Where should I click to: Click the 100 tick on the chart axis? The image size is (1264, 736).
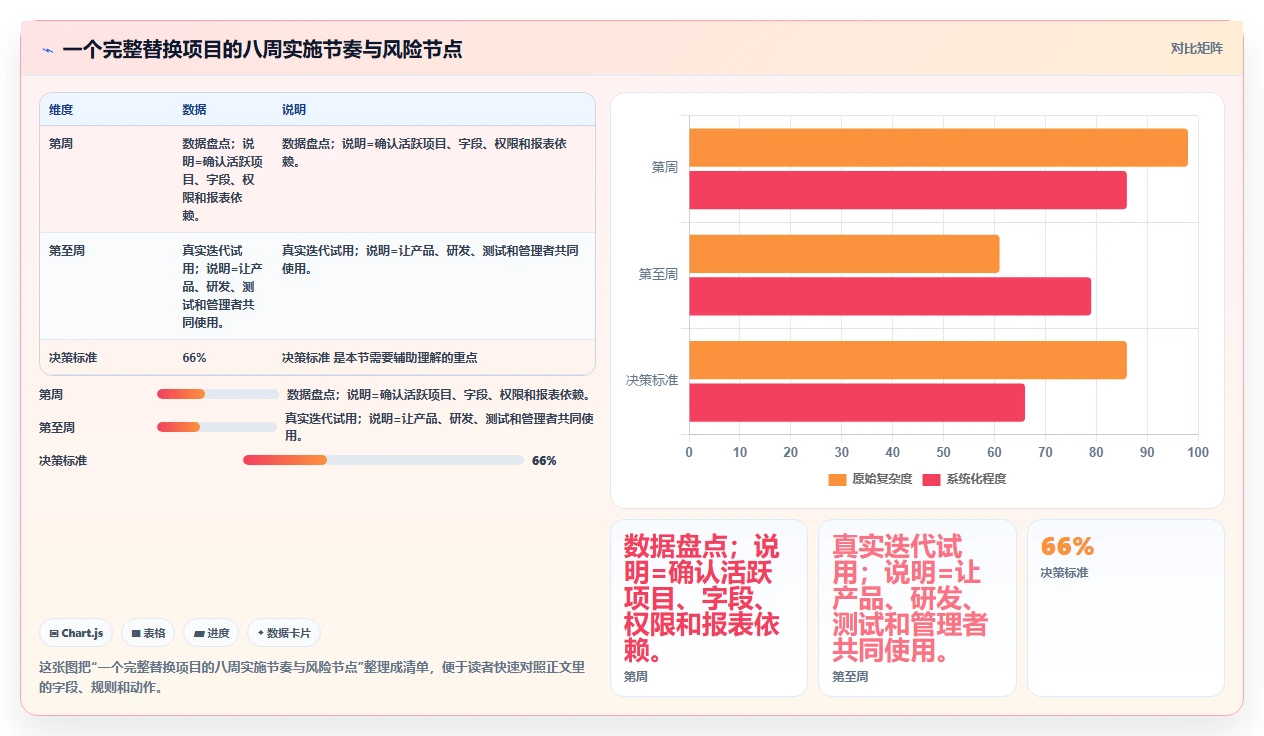click(x=1197, y=452)
